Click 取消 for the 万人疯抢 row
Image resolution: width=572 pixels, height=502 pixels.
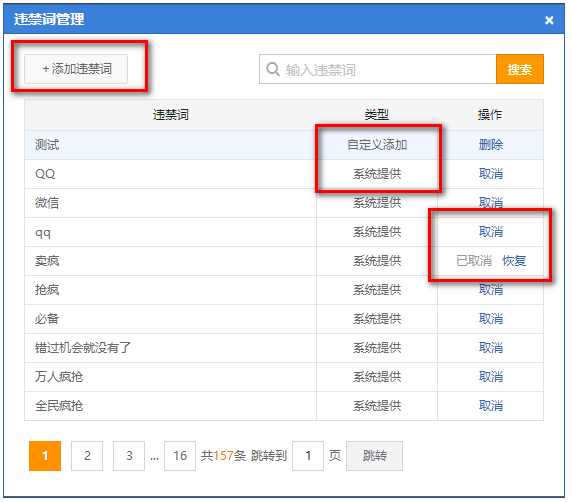coord(491,376)
